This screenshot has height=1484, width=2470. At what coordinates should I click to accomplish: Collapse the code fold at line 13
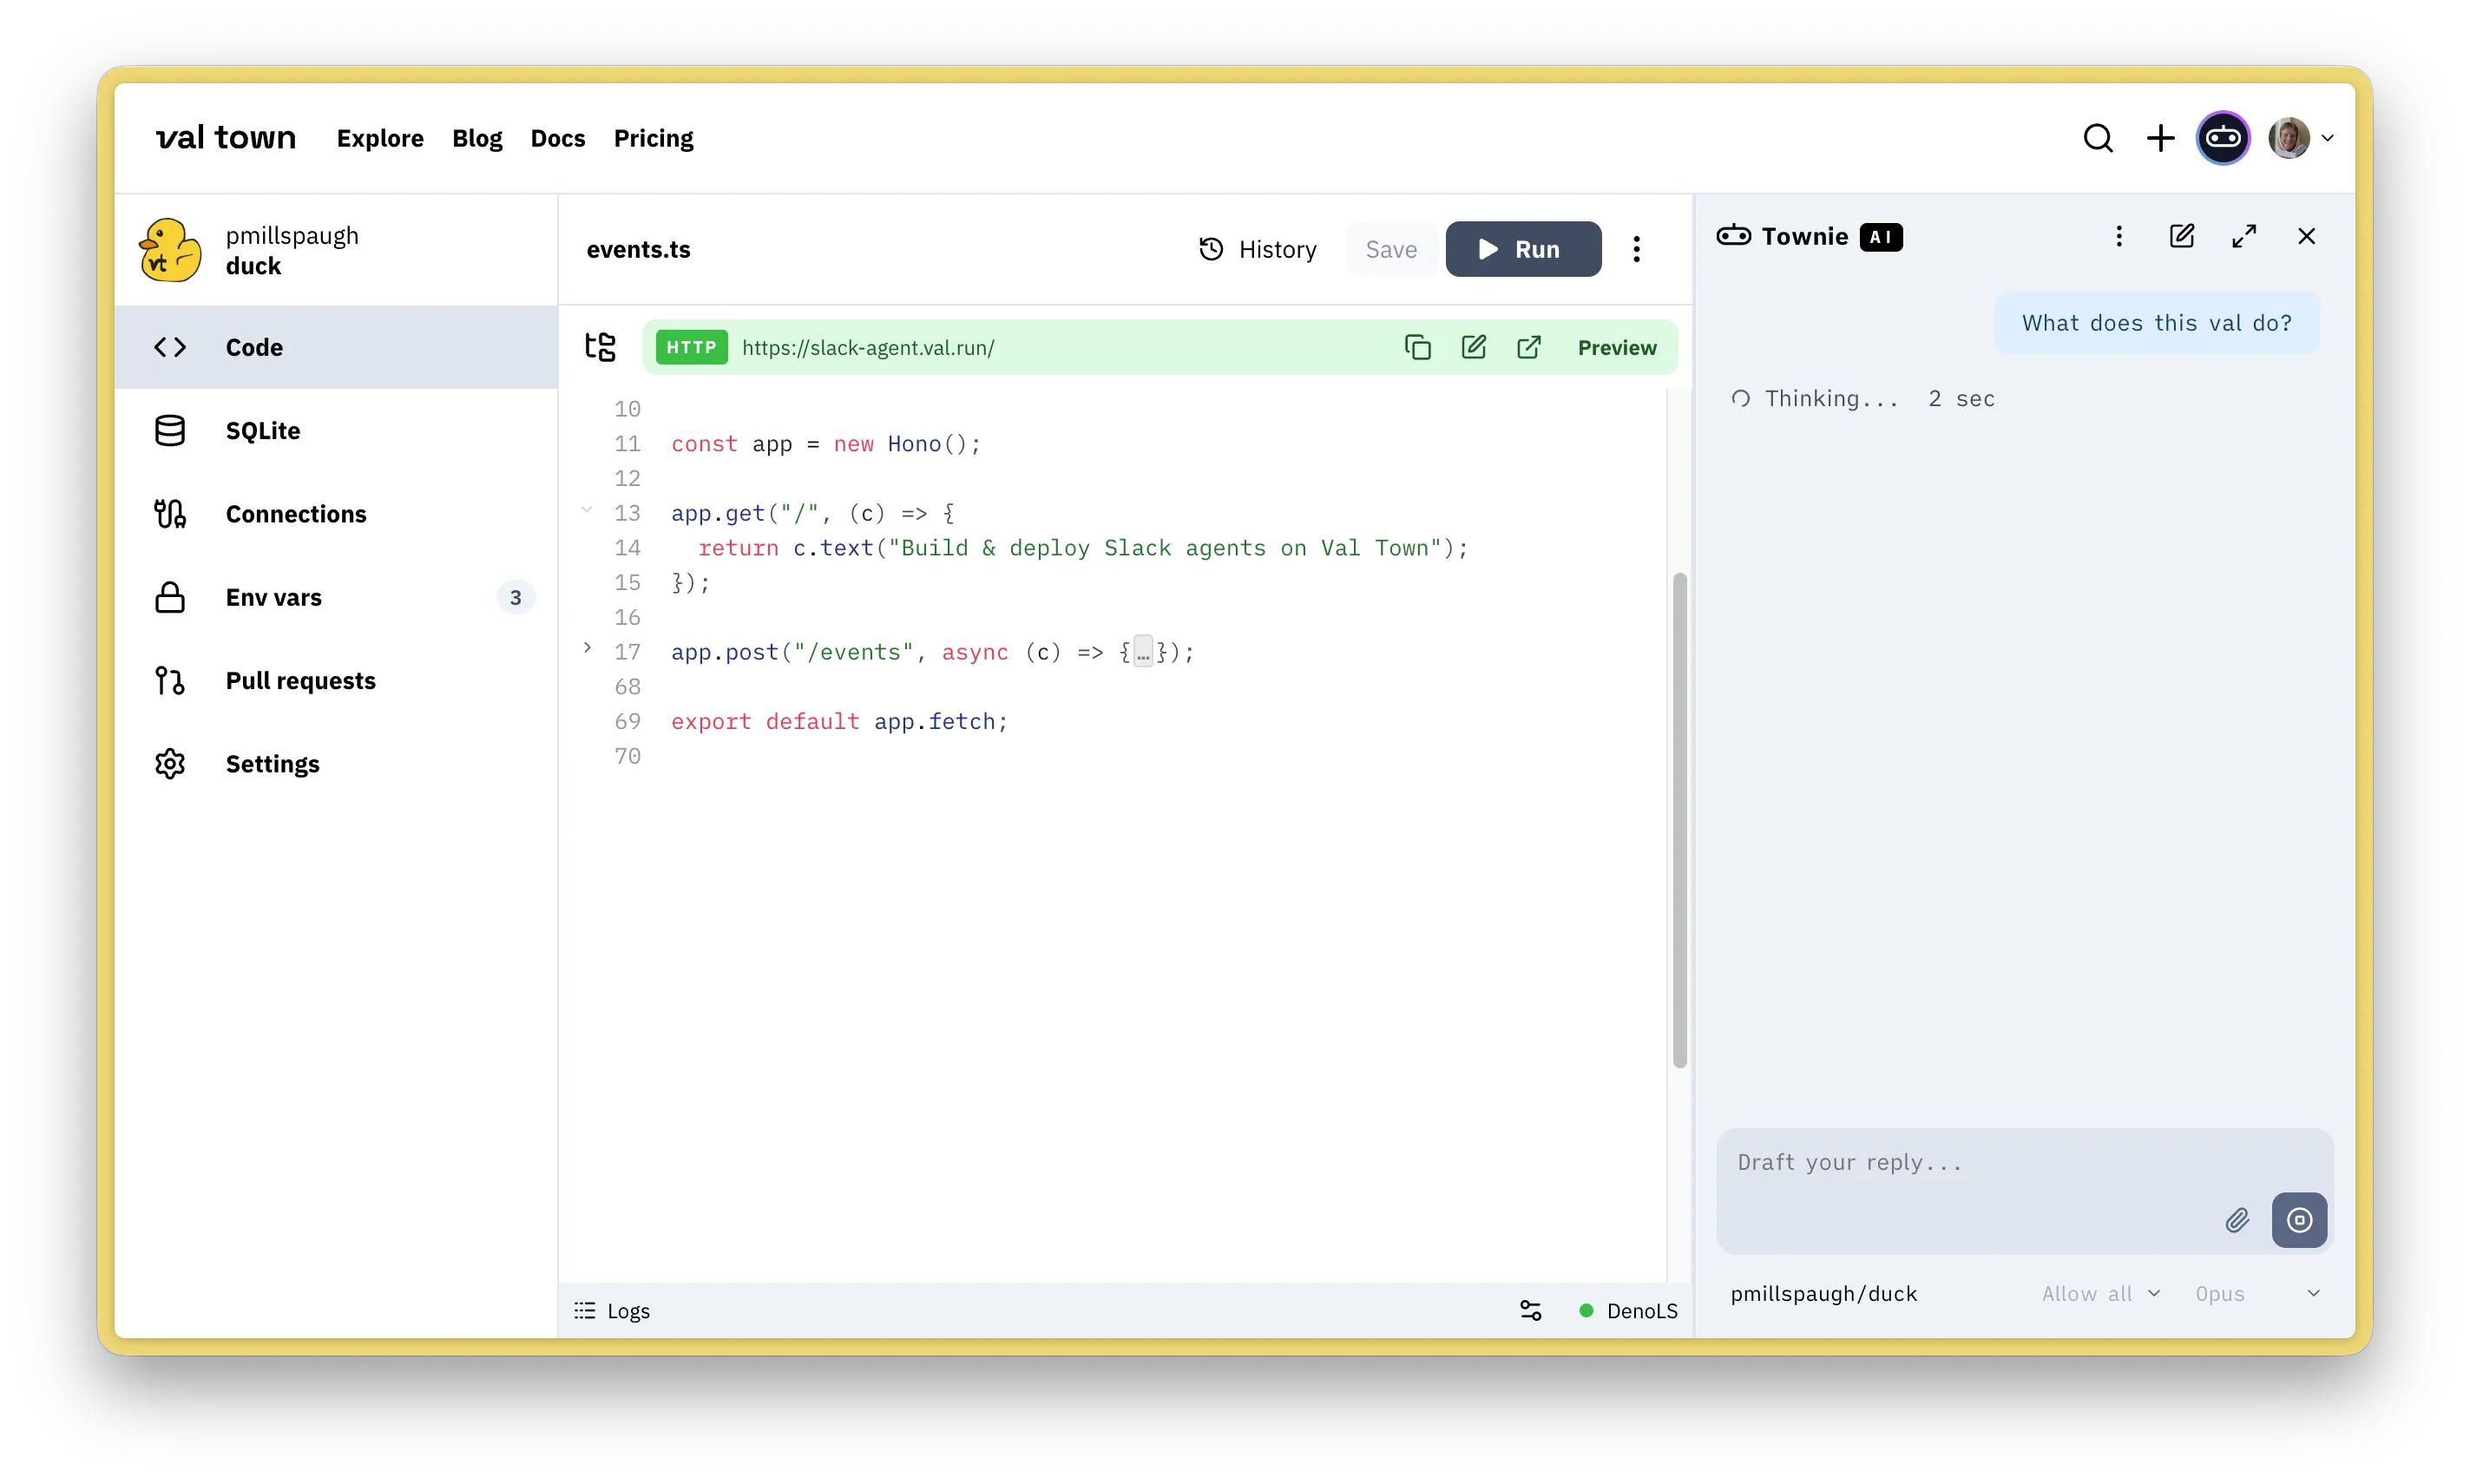587,510
